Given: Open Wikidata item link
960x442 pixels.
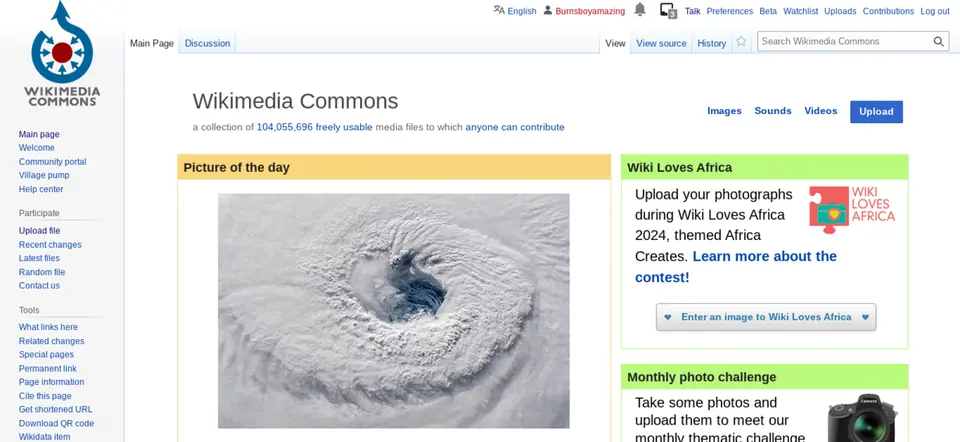Looking at the screenshot, I should (x=45, y=437).
